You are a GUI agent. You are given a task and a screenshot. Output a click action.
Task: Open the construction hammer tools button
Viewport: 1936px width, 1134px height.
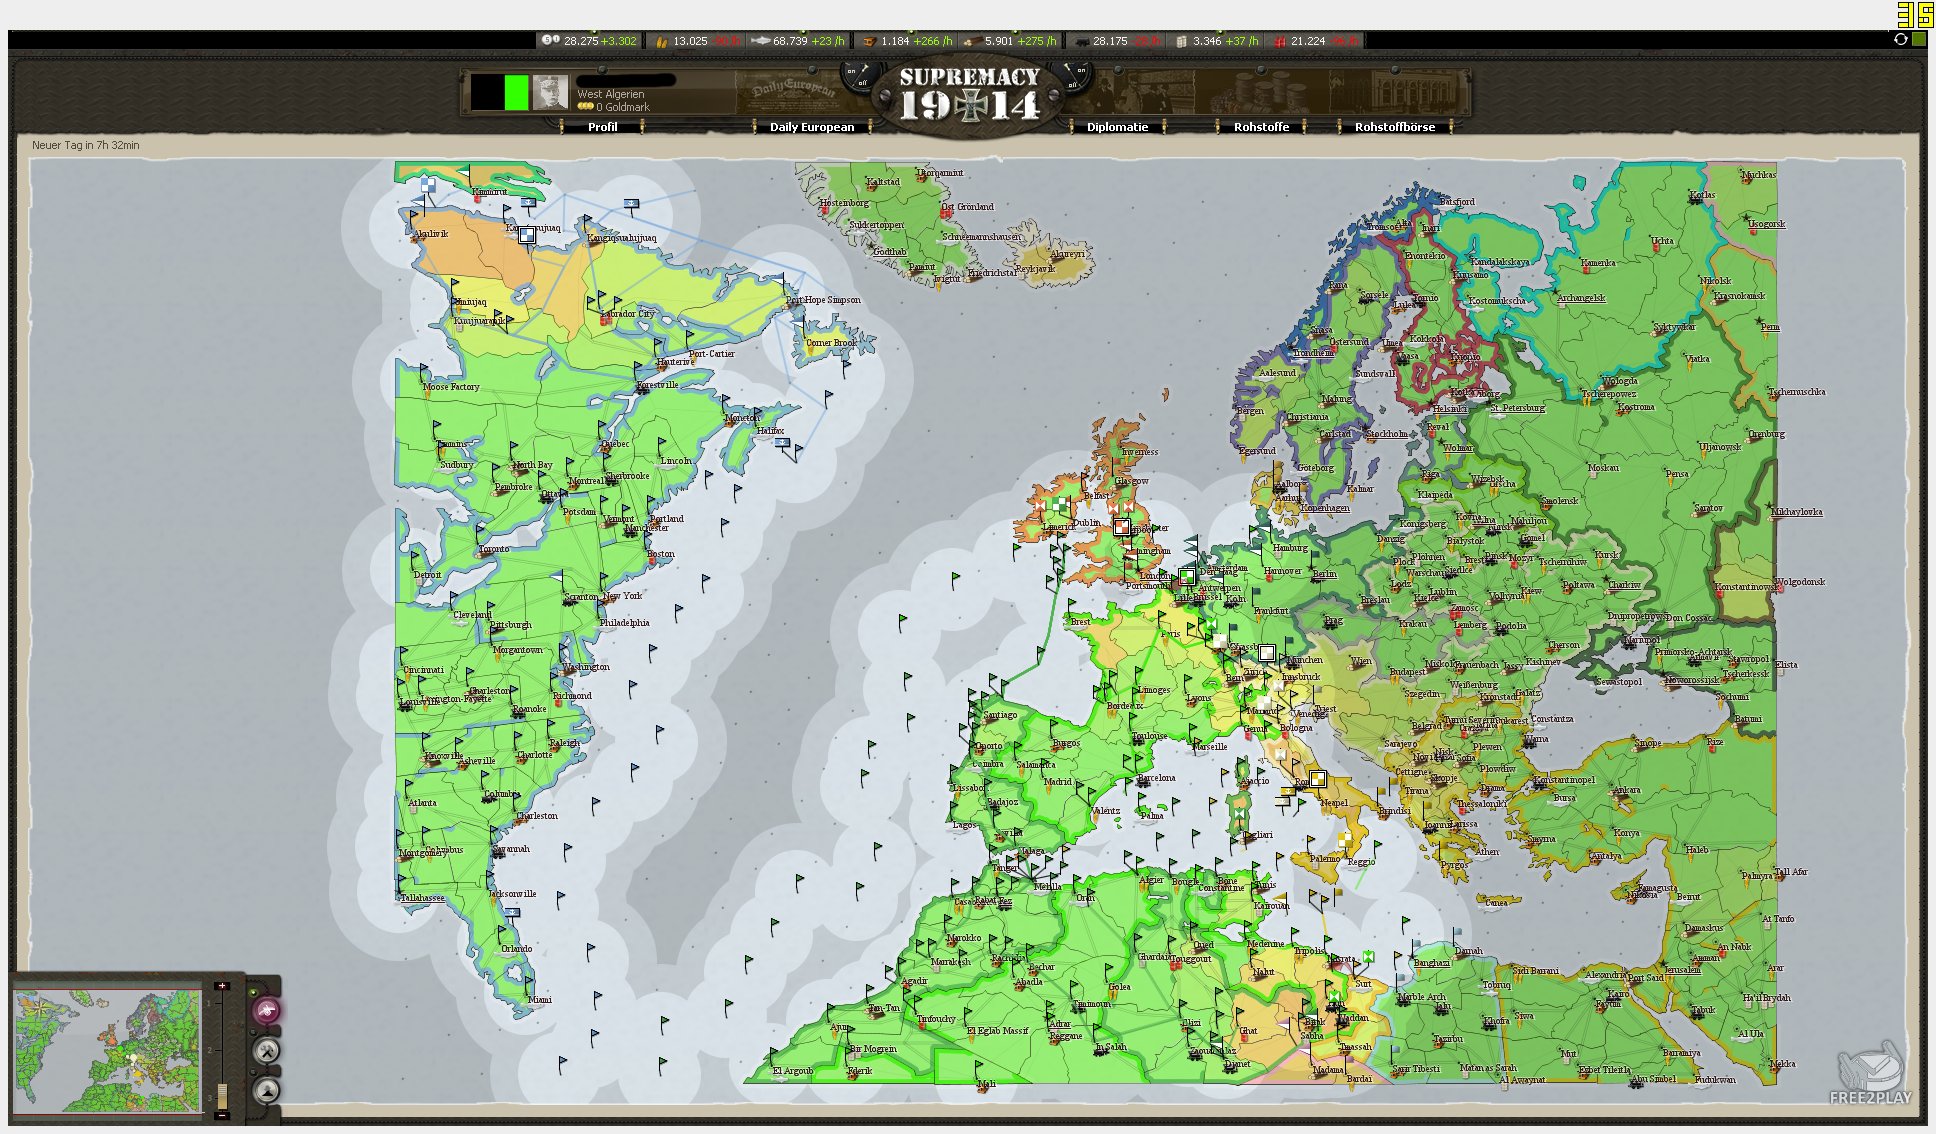(x=266, y=1050)
